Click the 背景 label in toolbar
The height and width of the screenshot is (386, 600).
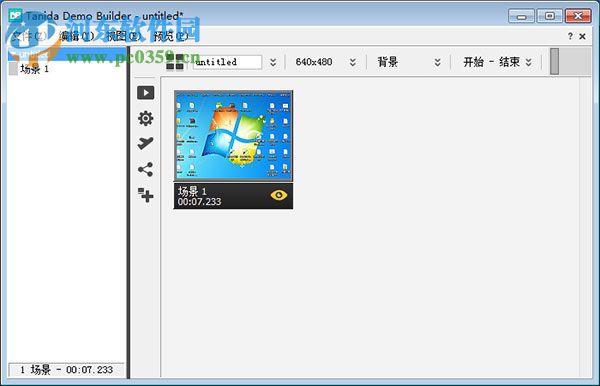(388, 62)
